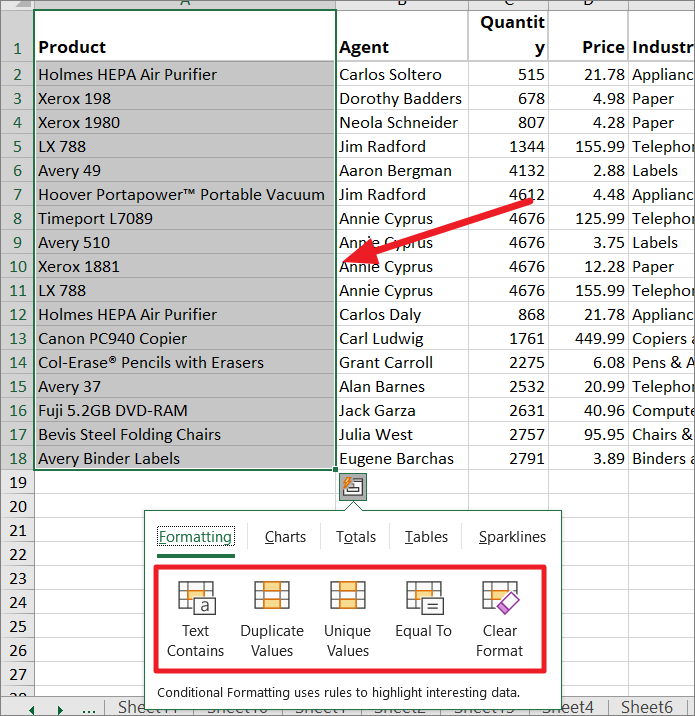The height and width of the screenshot is (716, 695).
Task: Show hidden sheet tabs via ellipsis
Action: pyautogui.click(x=89, y=709)
